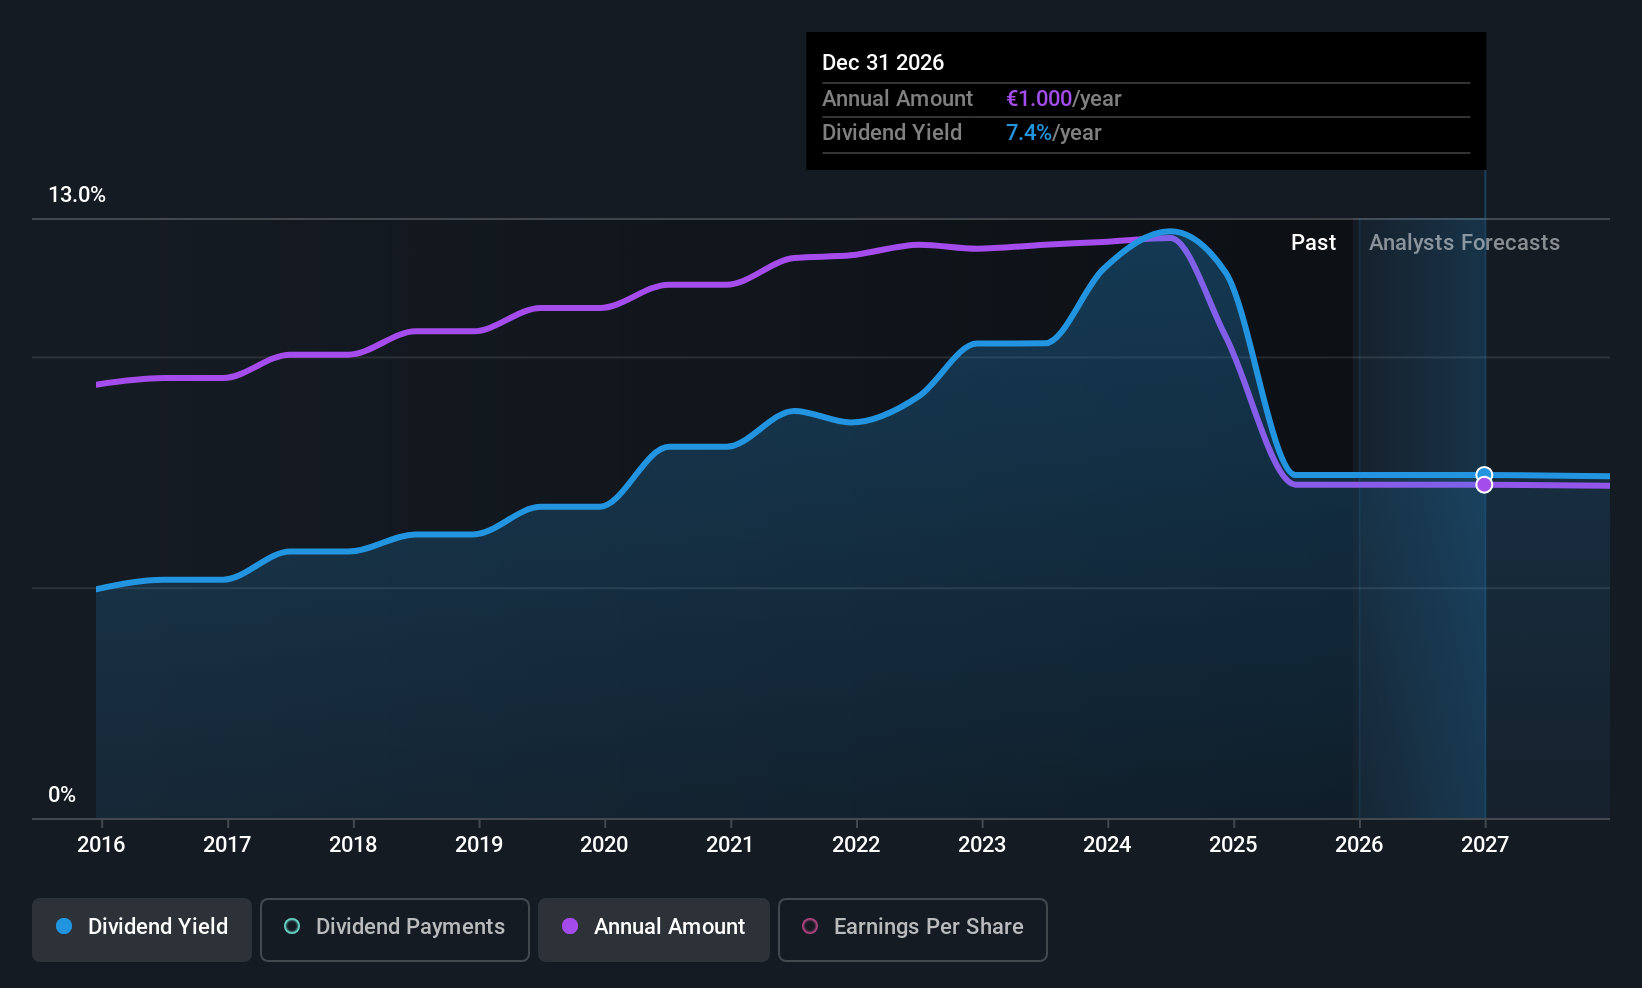
Task: Click the 0% y-axis label
Action: (x=62, y=795)
